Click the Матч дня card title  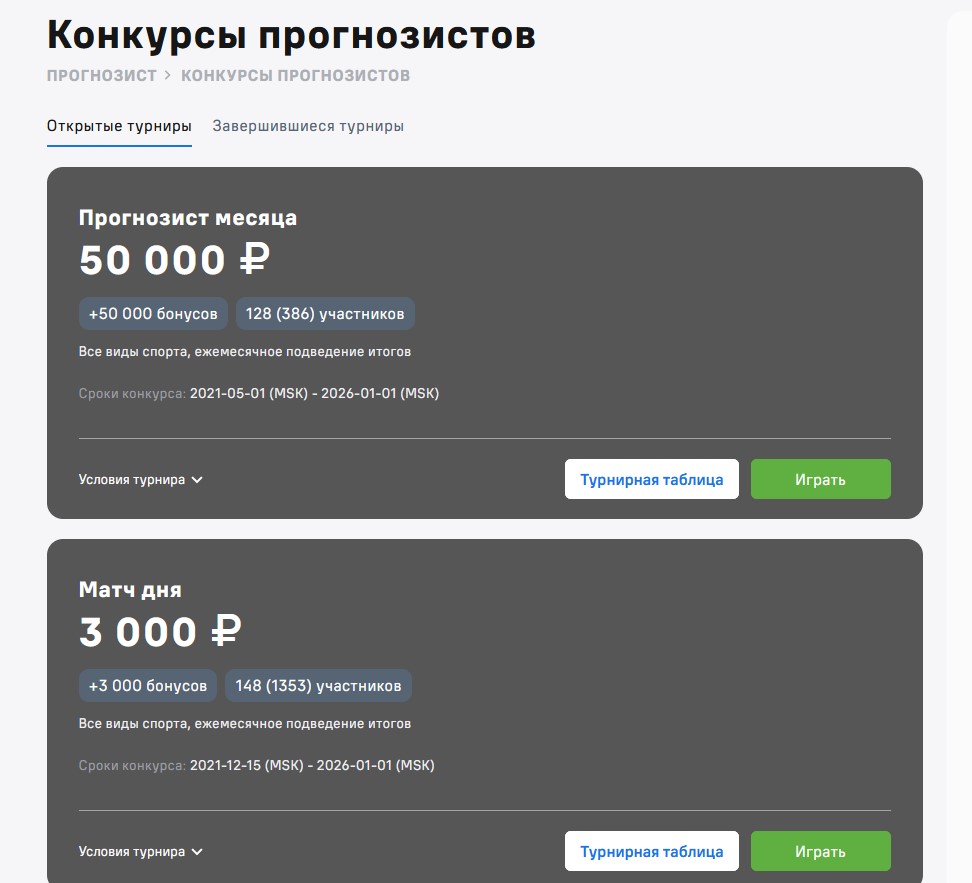(x=128, y=589)
